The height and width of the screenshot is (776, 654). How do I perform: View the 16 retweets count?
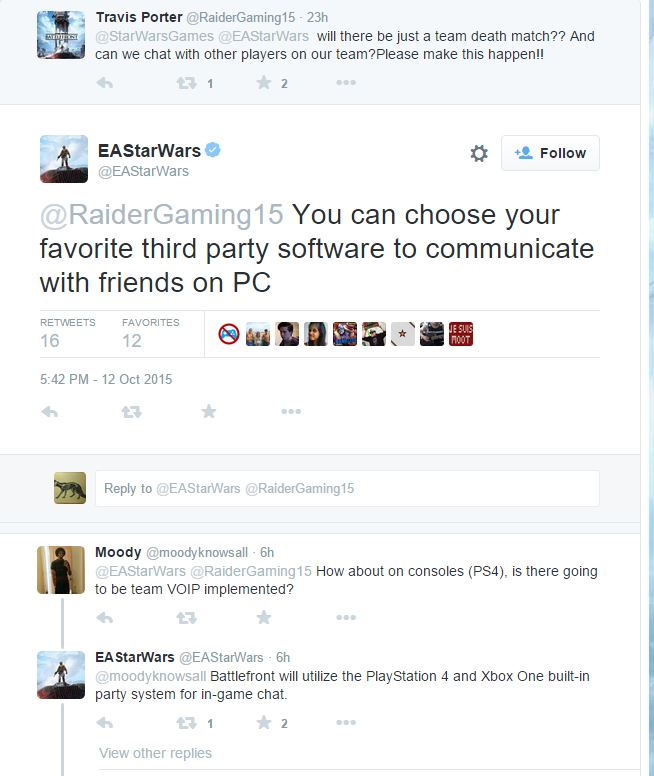coord(50,340)
